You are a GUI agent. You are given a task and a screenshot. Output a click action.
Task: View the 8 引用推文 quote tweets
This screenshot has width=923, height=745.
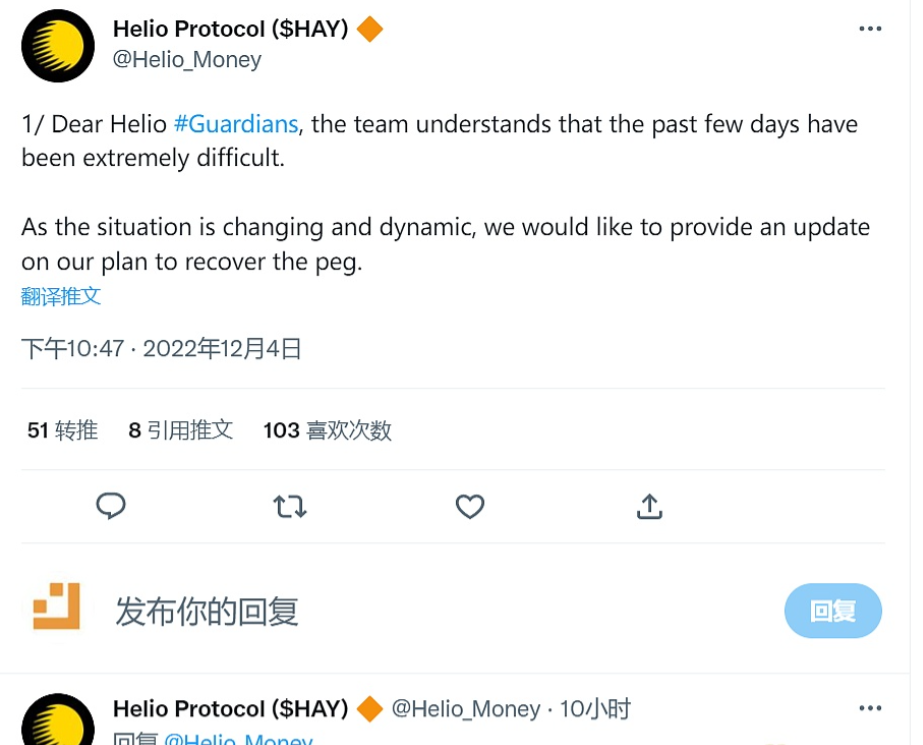click(180, 430)
